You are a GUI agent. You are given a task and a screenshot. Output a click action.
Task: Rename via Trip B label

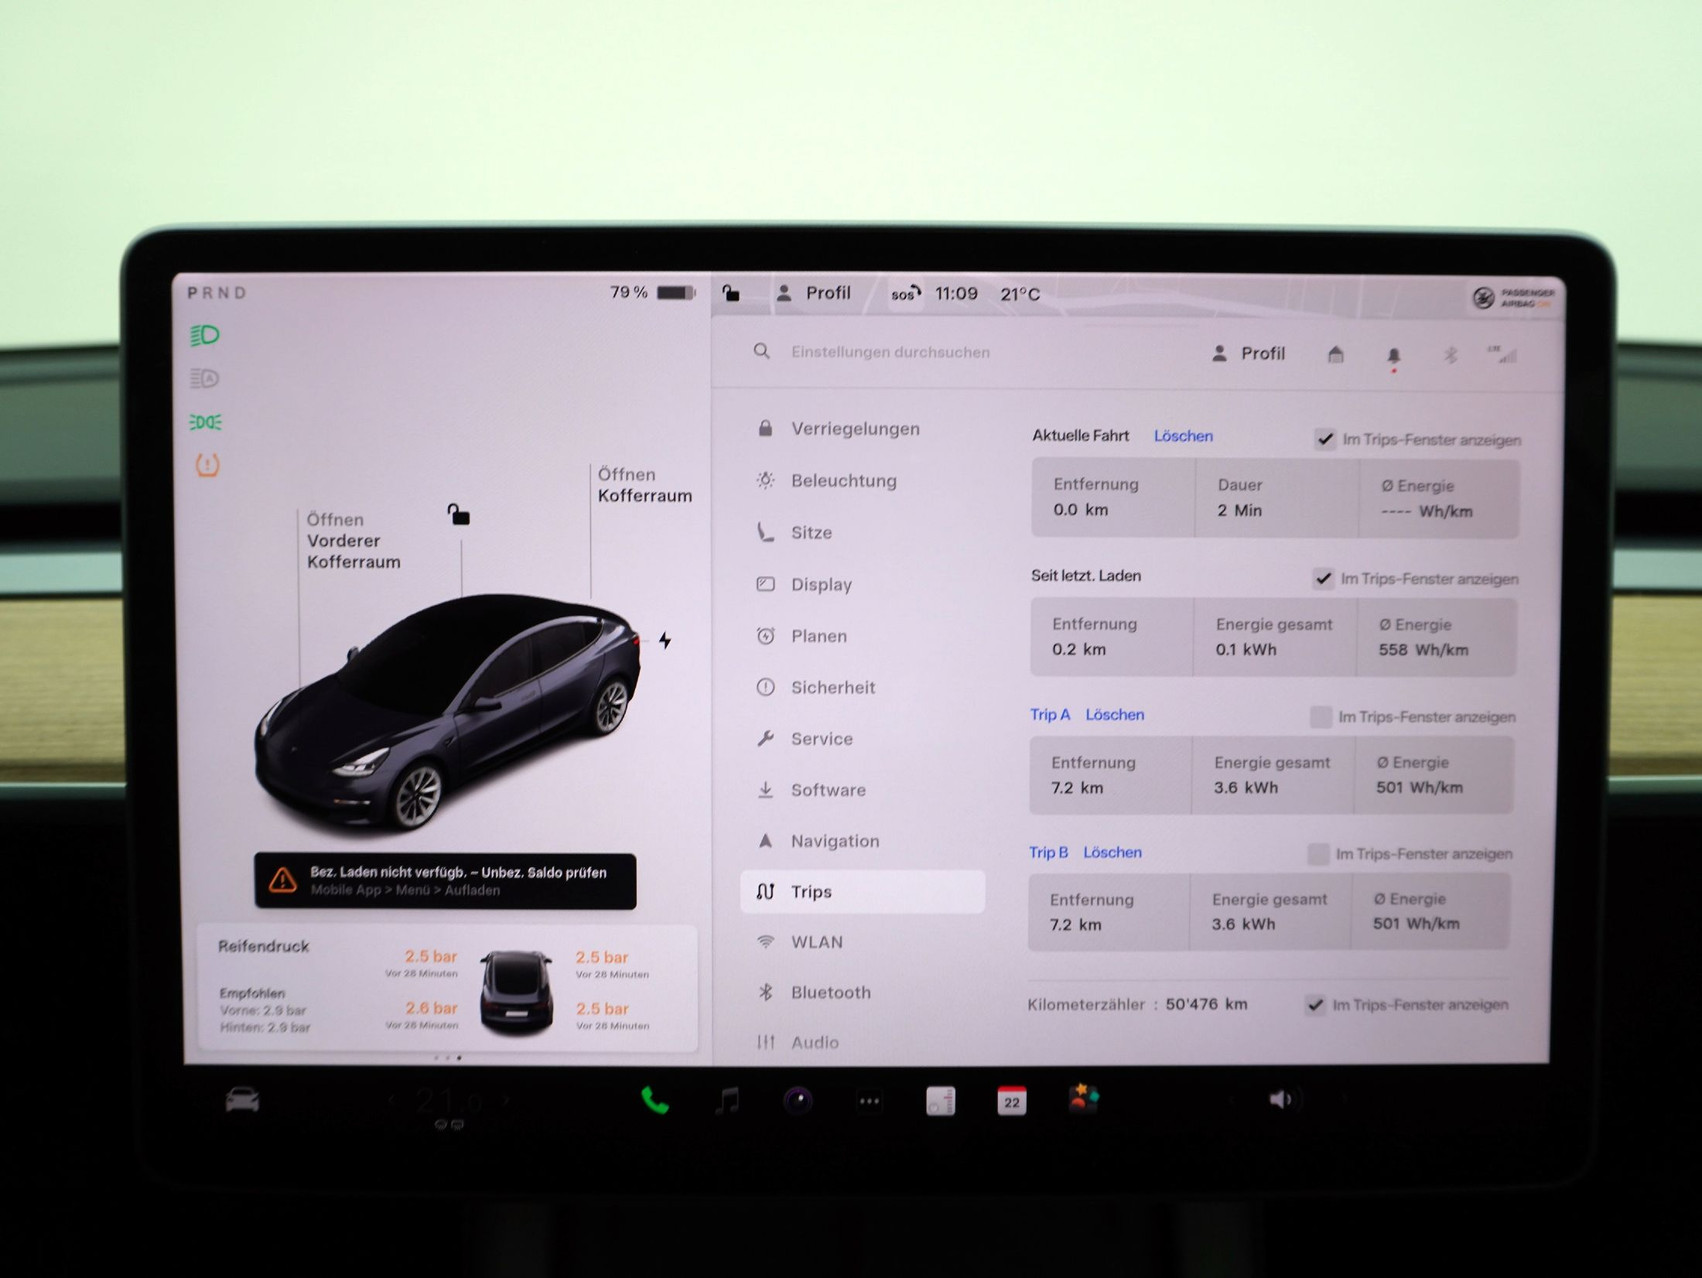[x=1048, y=852]
